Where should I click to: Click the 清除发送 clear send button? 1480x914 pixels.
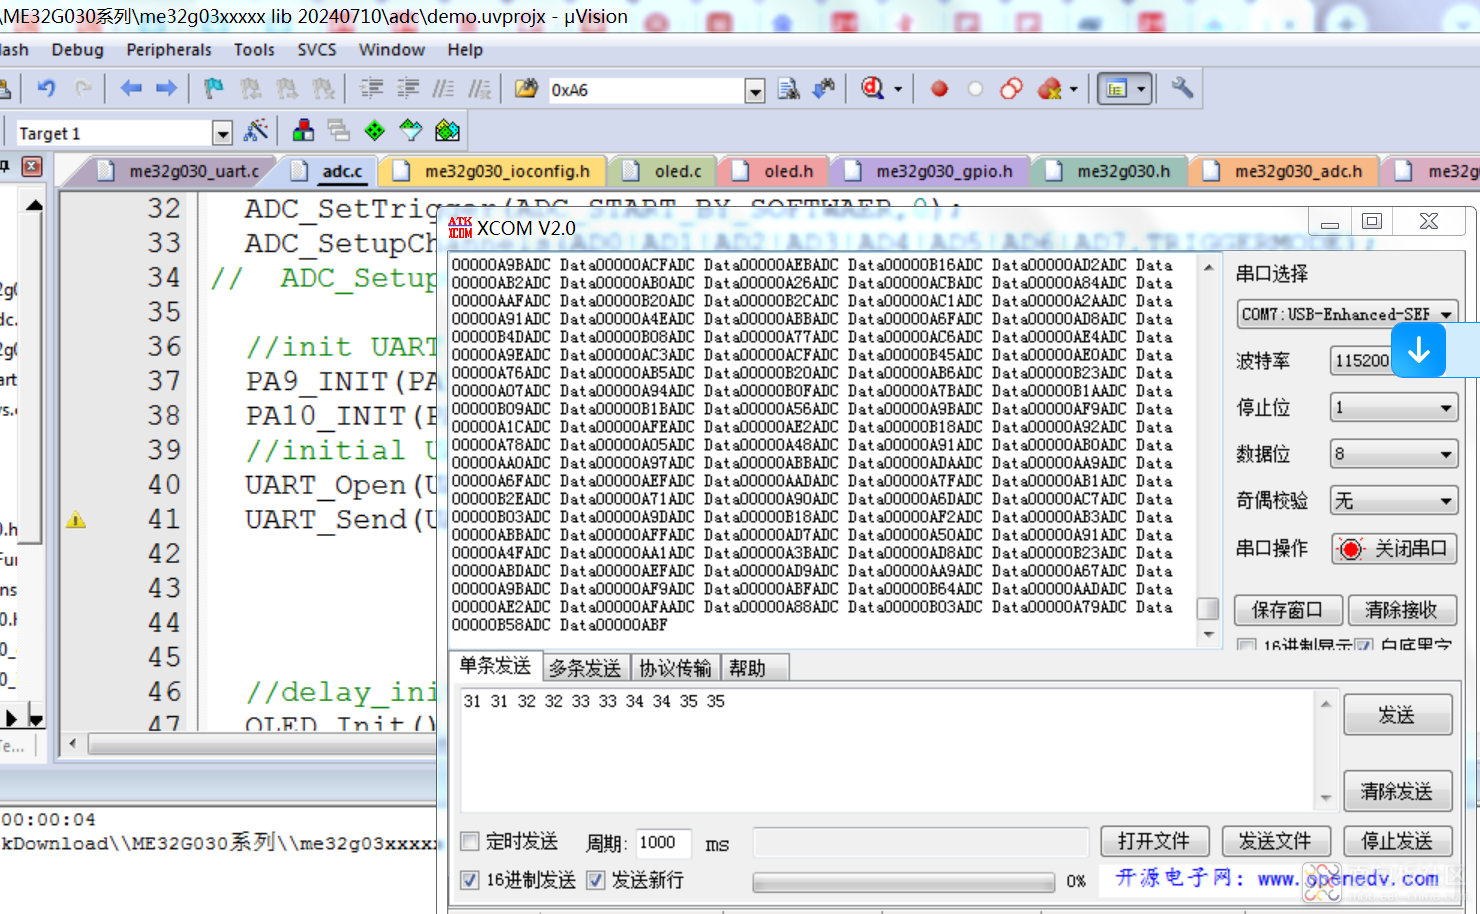coord(1397,791)
